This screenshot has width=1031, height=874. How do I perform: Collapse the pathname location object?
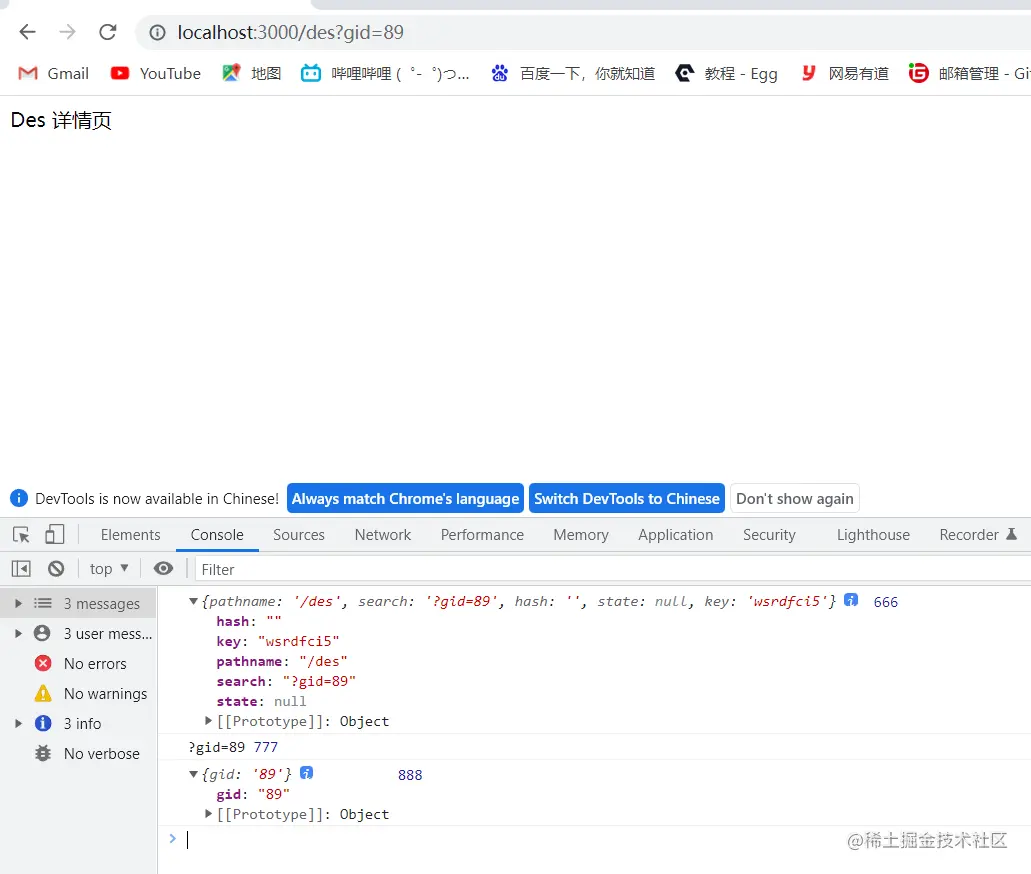(193, 601)
